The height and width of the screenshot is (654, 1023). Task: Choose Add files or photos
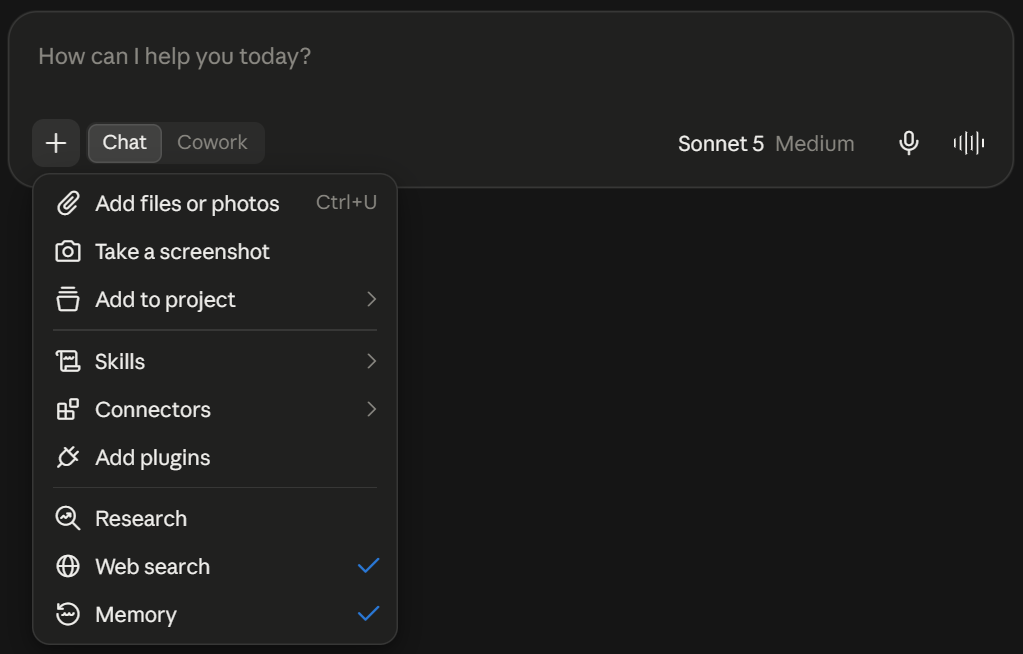tap(215, 204)
